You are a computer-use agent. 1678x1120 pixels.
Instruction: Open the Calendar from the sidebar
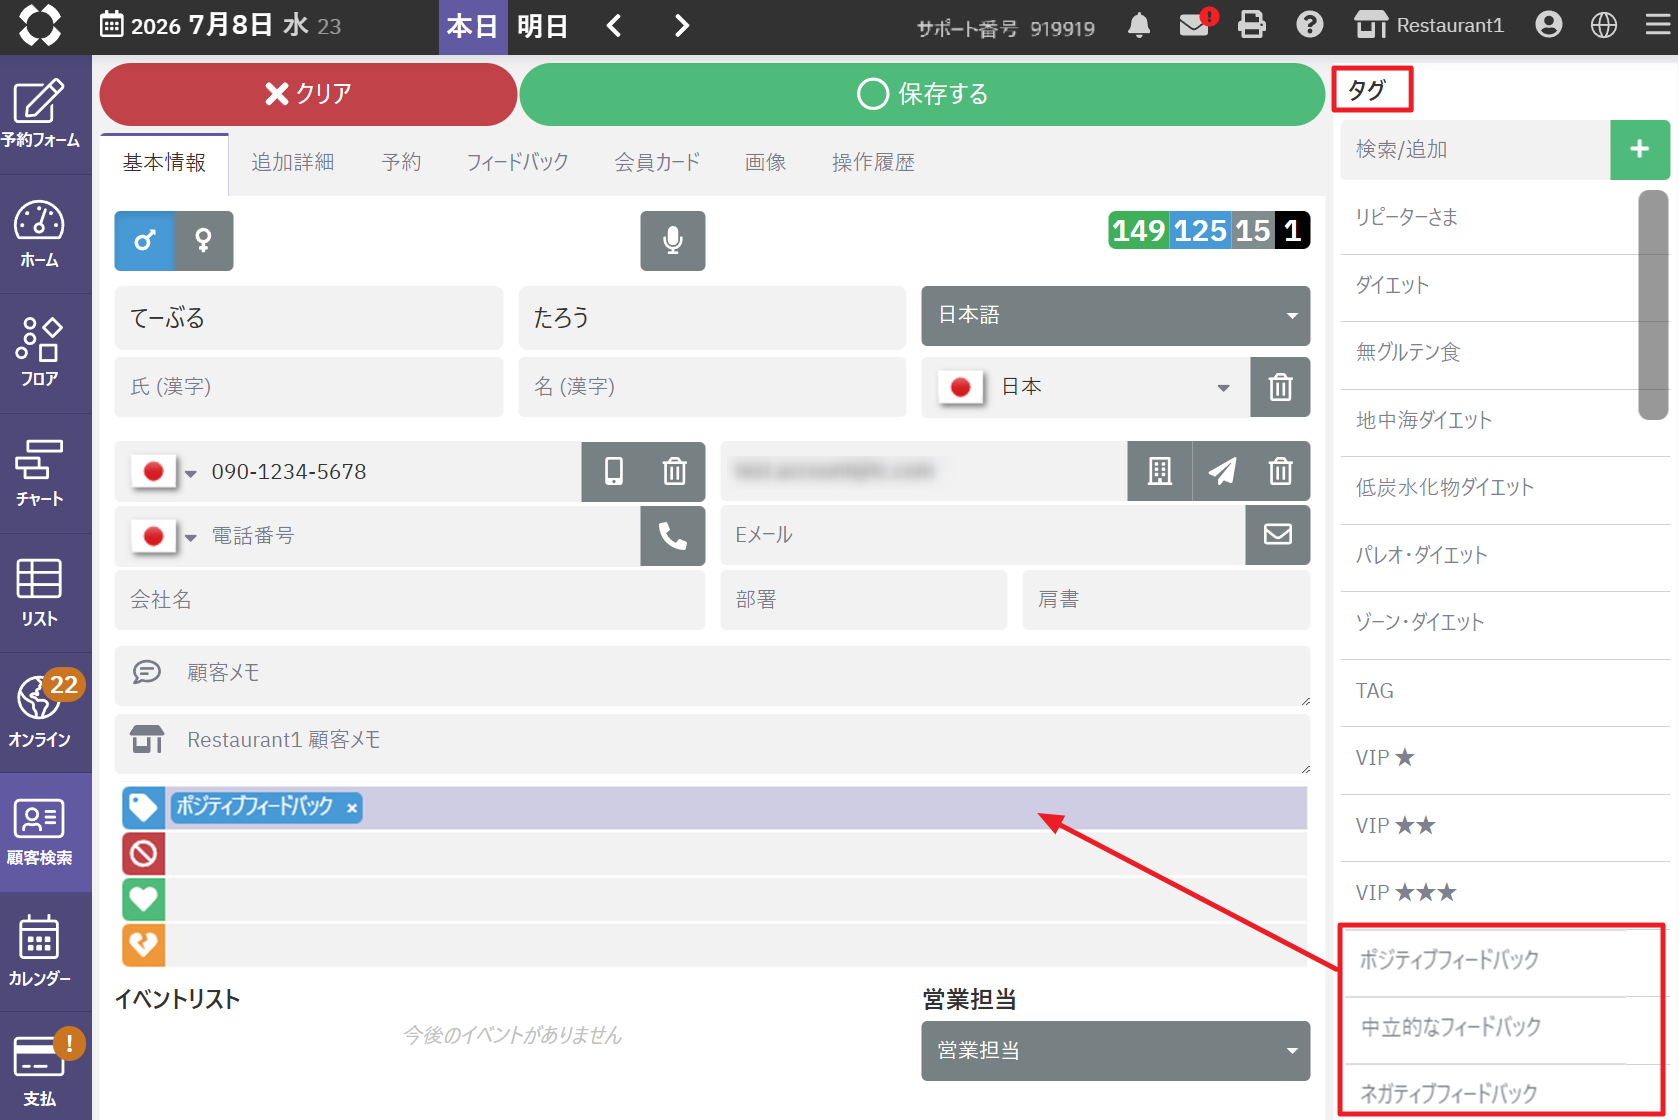(39, 951)
